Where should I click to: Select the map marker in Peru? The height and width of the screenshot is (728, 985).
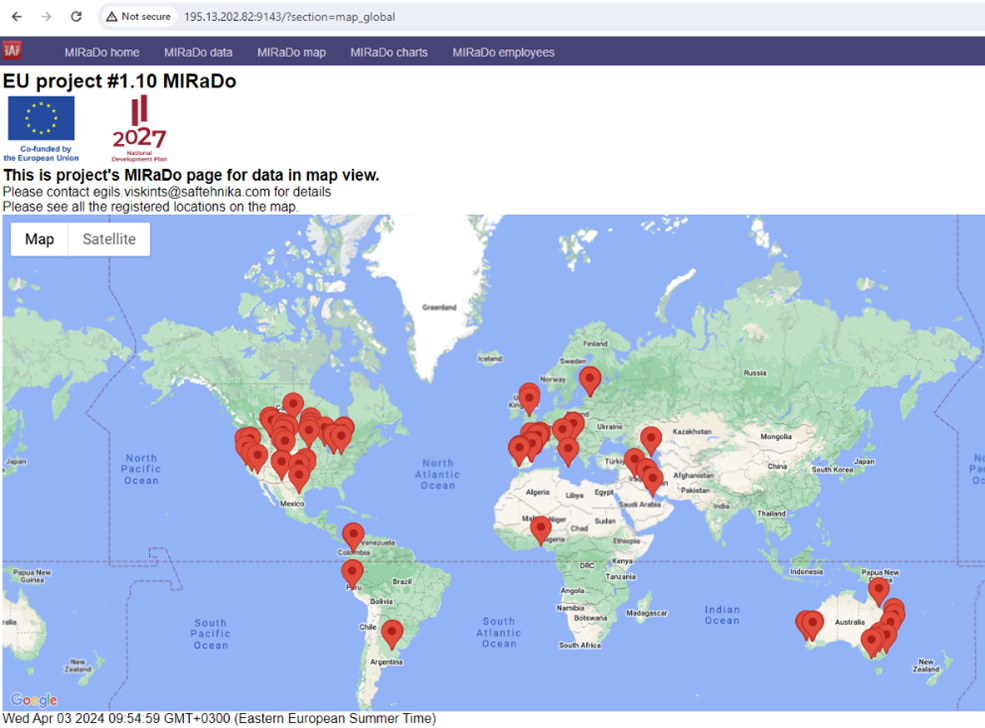click(352, 575)
